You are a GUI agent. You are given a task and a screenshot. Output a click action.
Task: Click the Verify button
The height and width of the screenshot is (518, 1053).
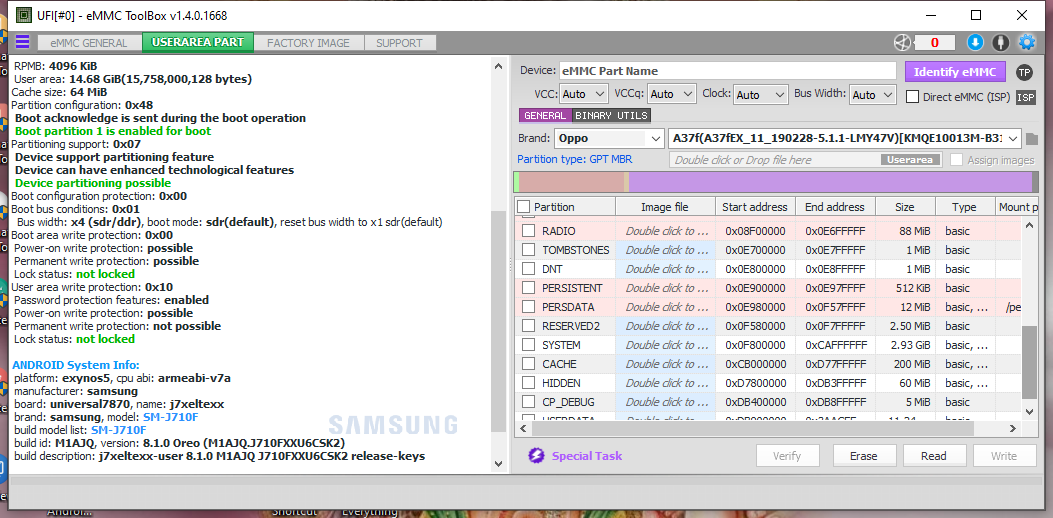pyautogui.click(x=787, y=456)
